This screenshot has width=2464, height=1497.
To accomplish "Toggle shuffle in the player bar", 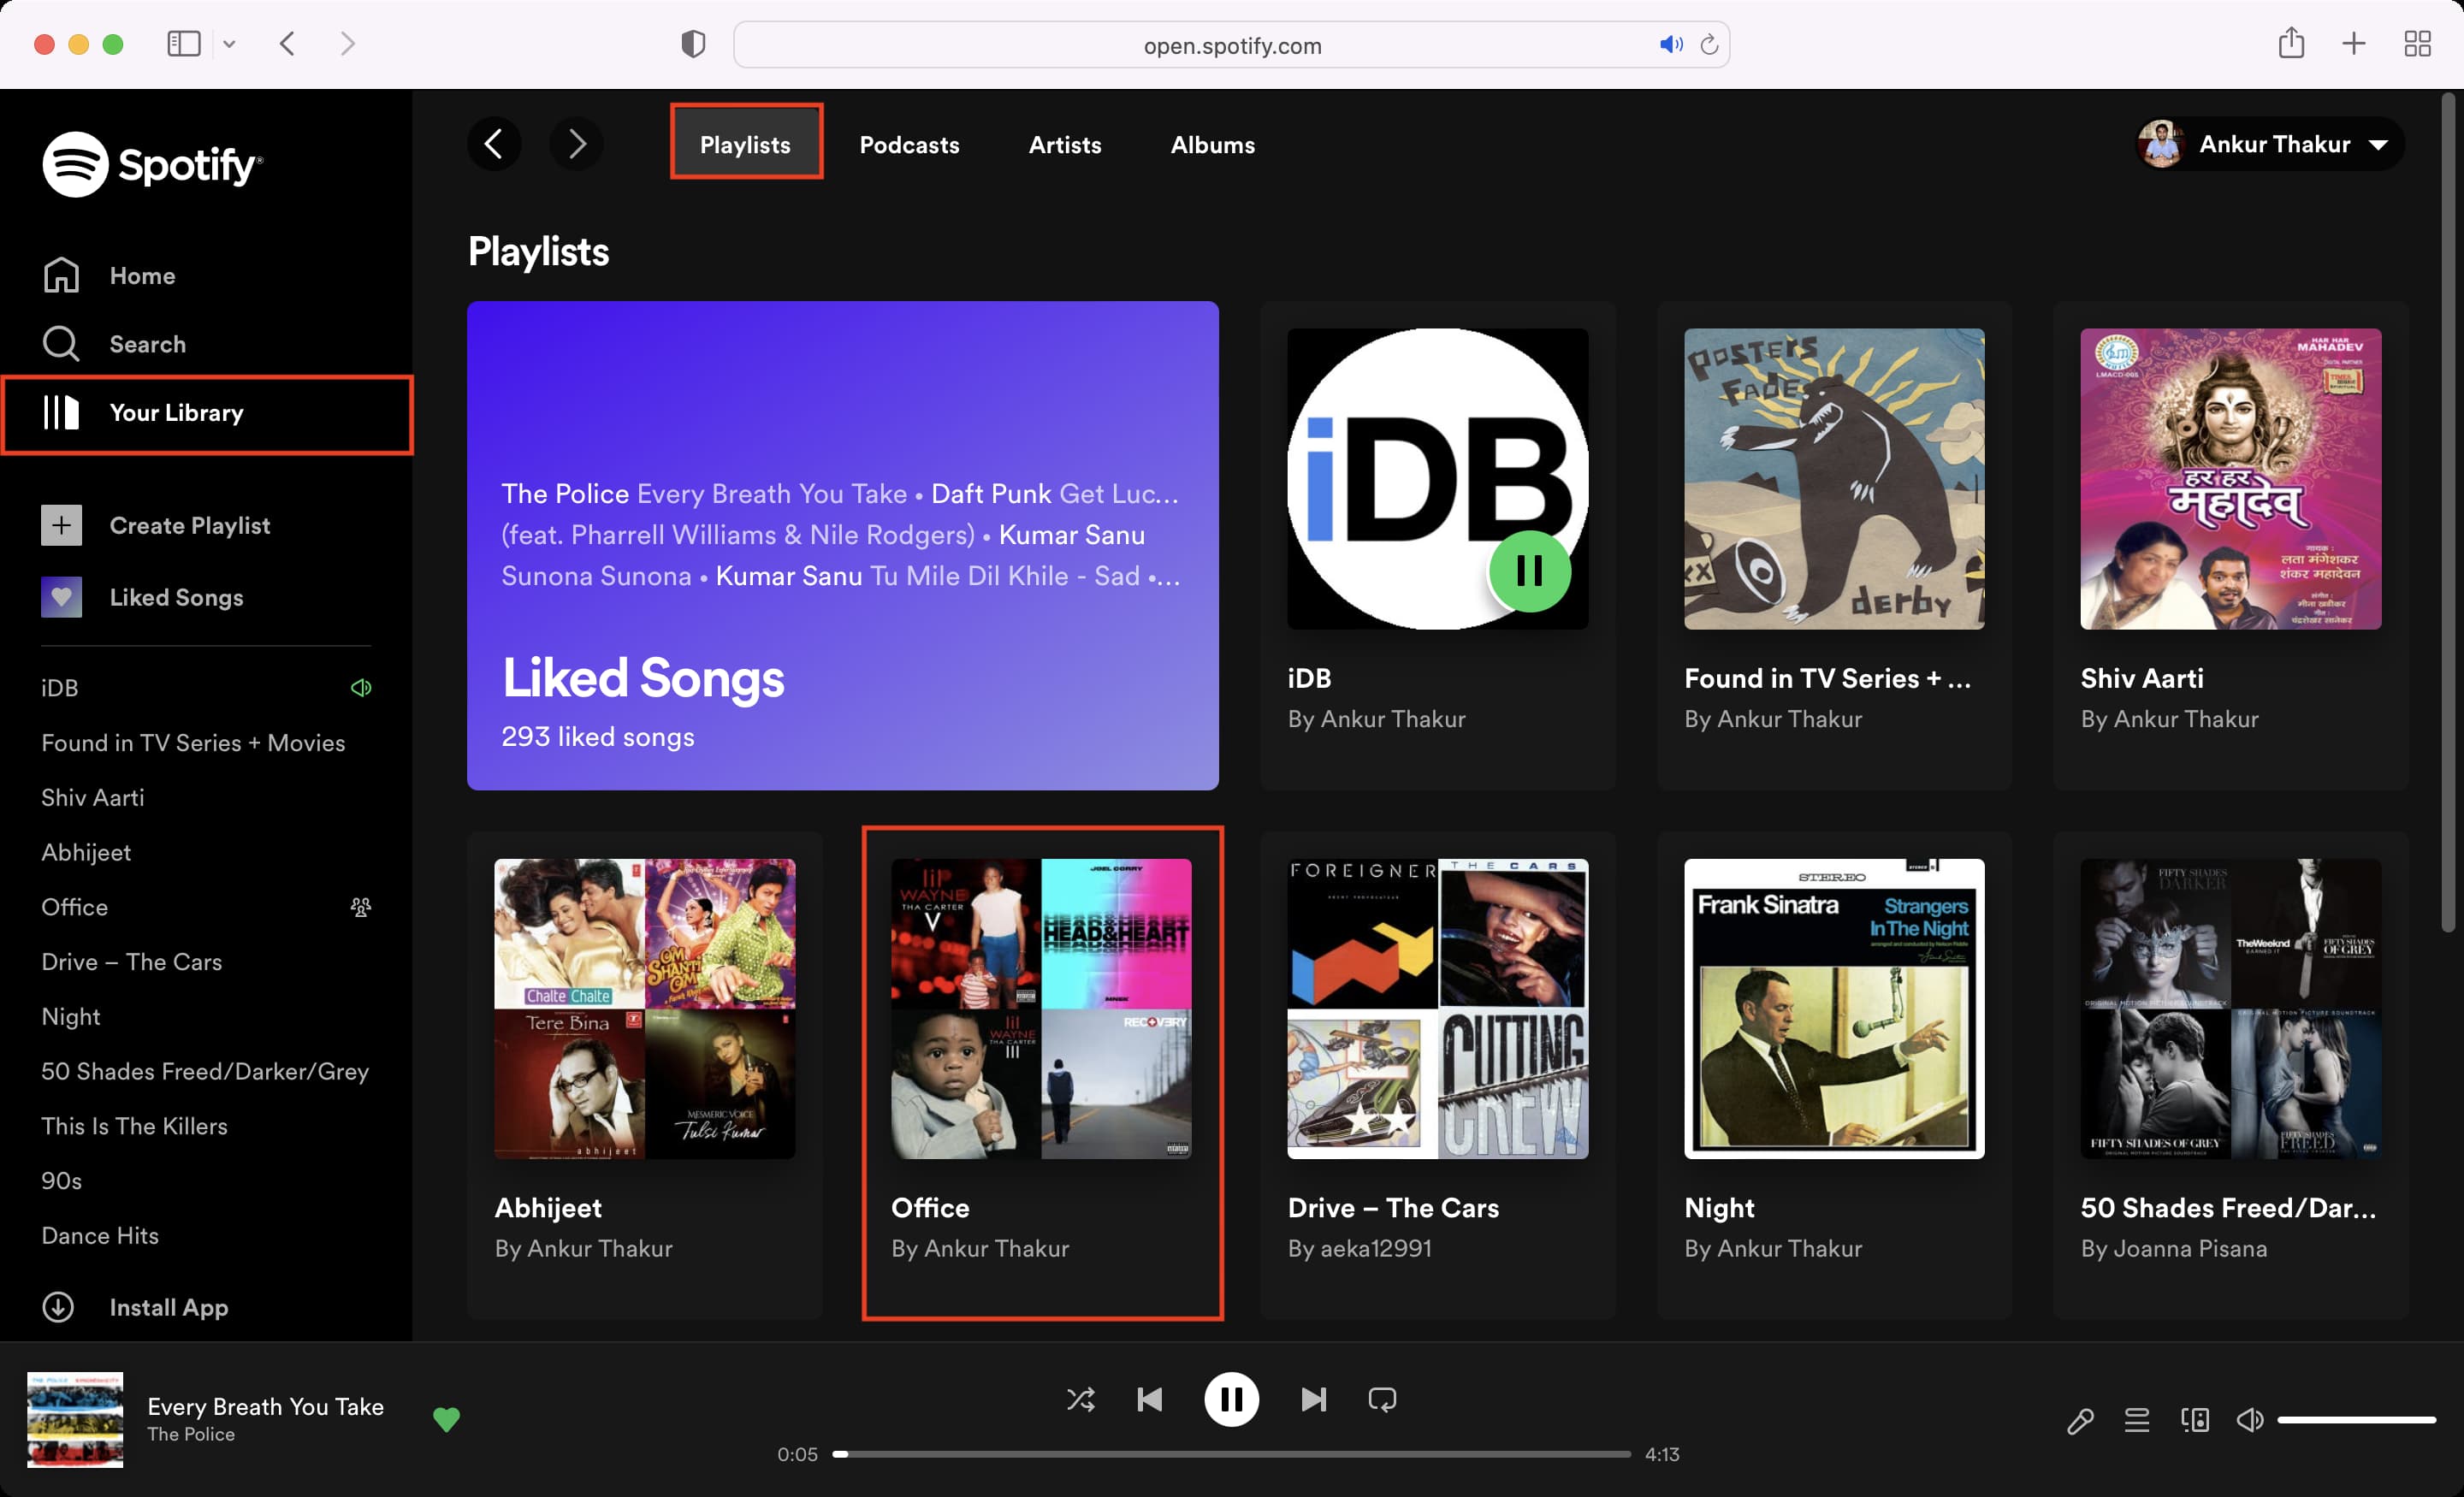I will tap(1080, 1399).
